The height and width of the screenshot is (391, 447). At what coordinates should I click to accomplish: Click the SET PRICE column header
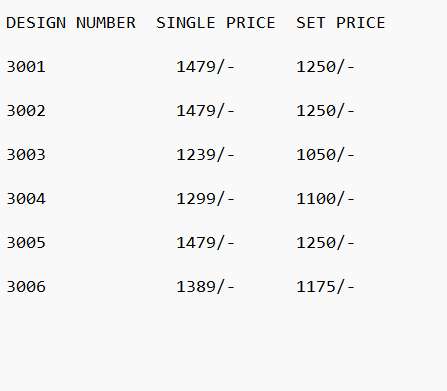point(340,23)
